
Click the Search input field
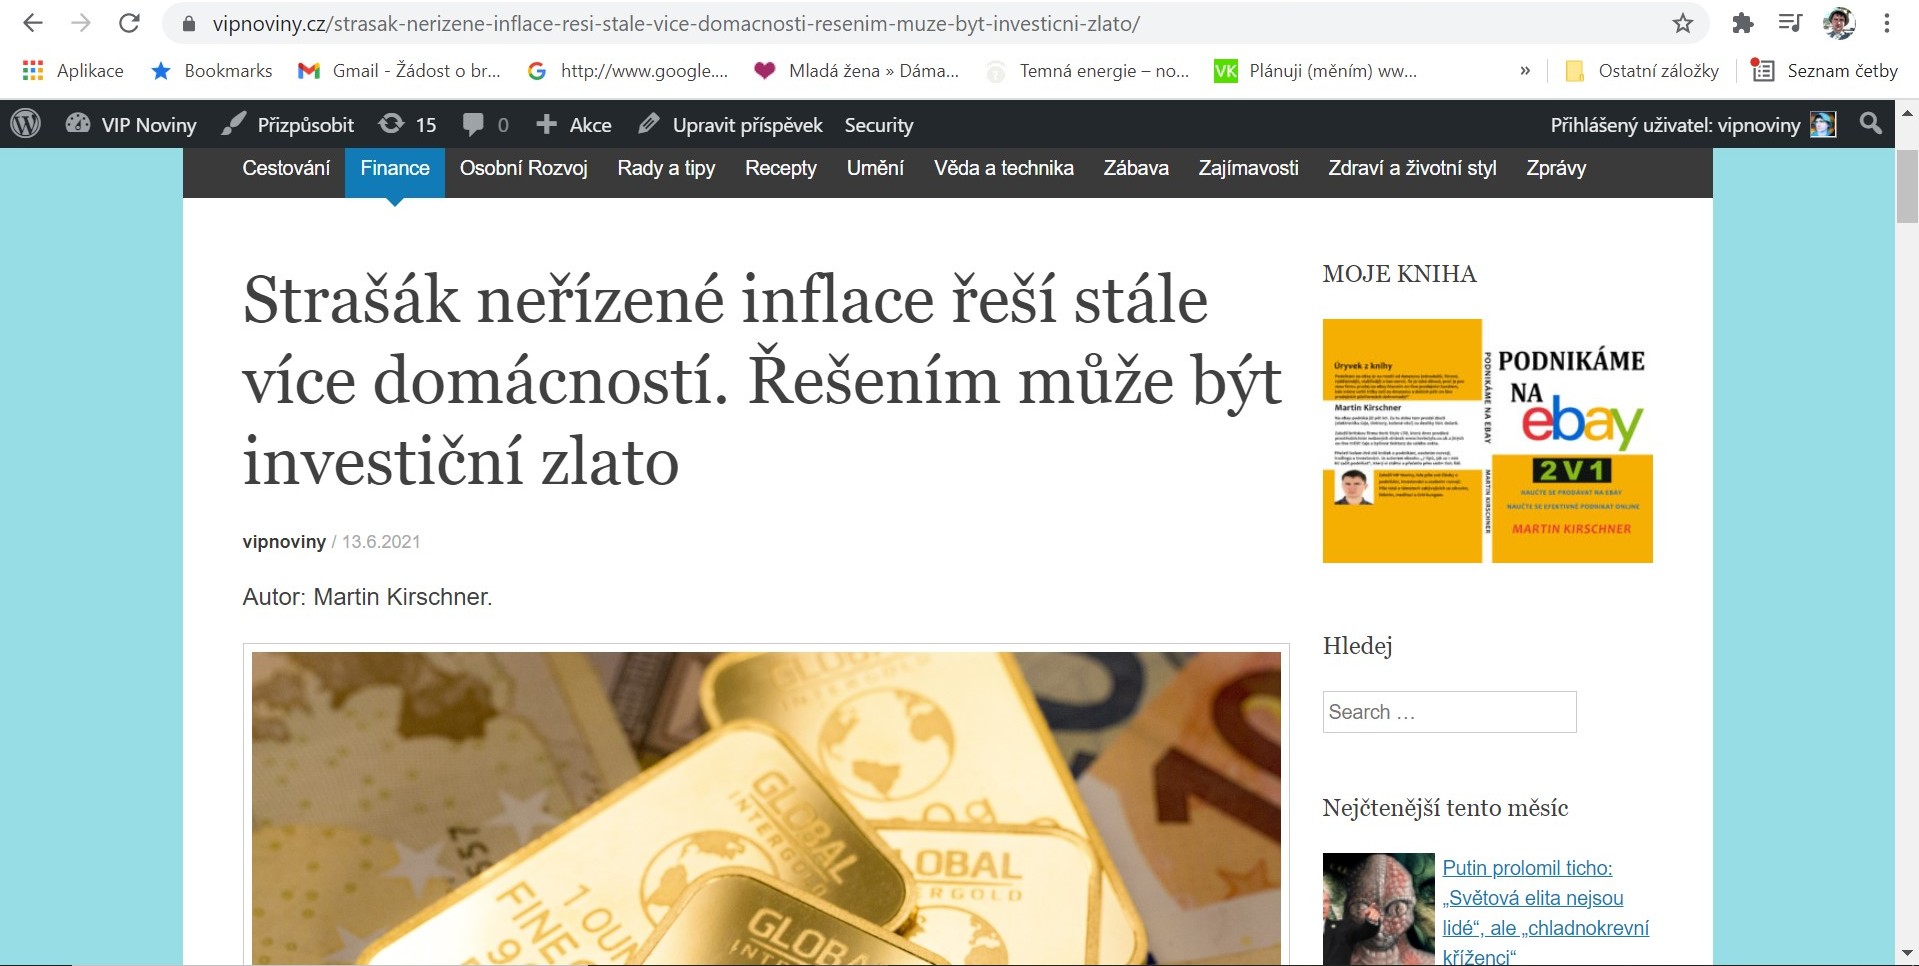pyautogui.click(x=1449, y=712)
